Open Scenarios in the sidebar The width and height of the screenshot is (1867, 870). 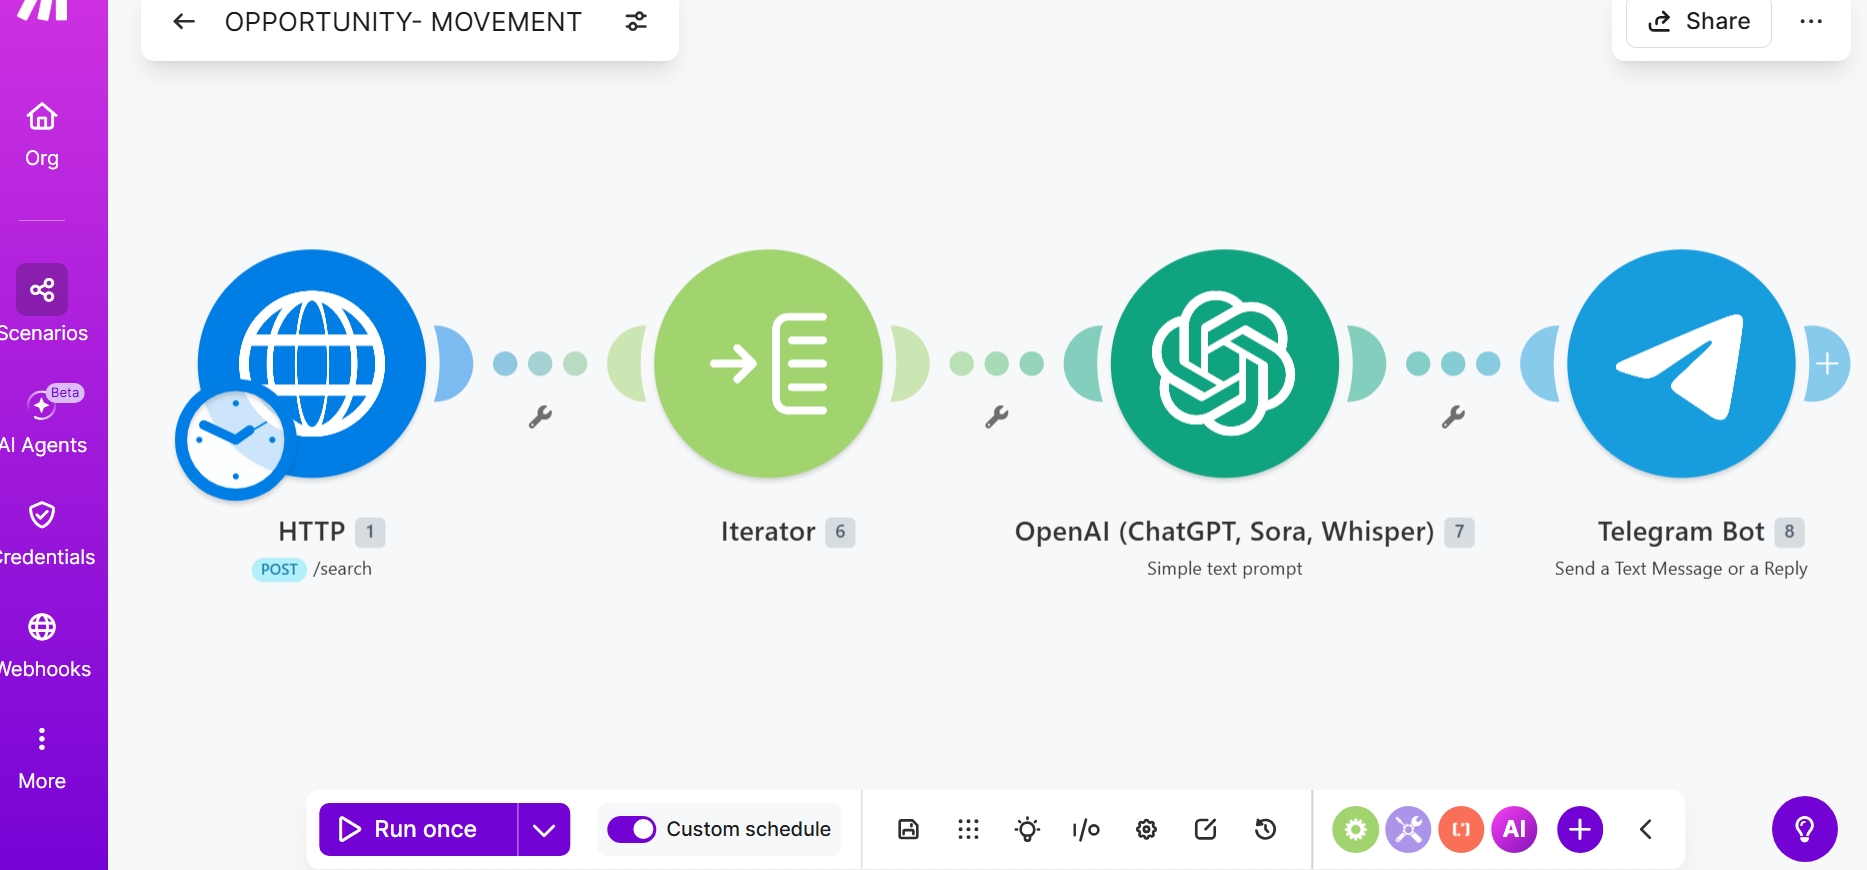42,305
